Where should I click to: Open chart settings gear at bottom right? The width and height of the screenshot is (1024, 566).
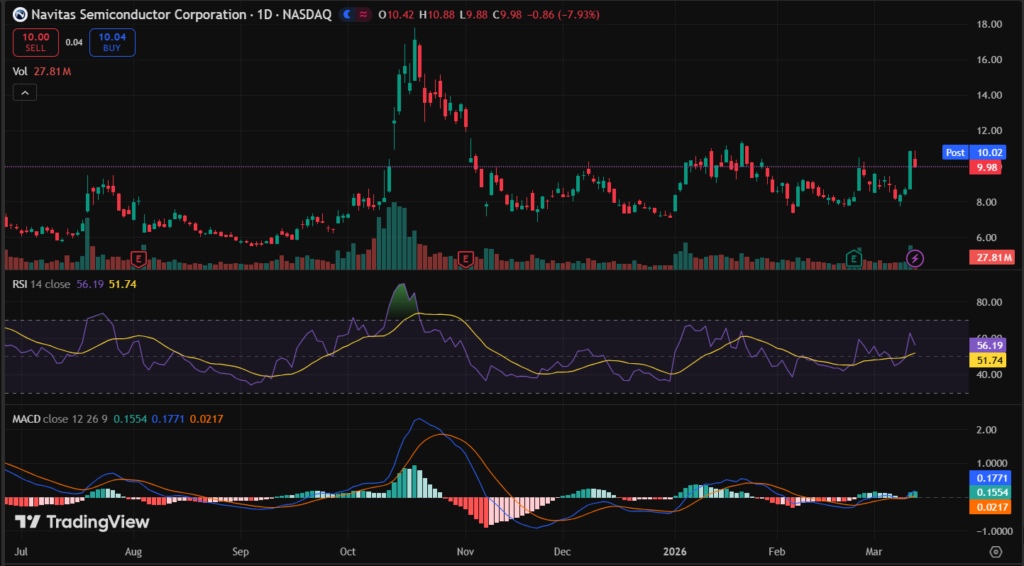[996, 551]
